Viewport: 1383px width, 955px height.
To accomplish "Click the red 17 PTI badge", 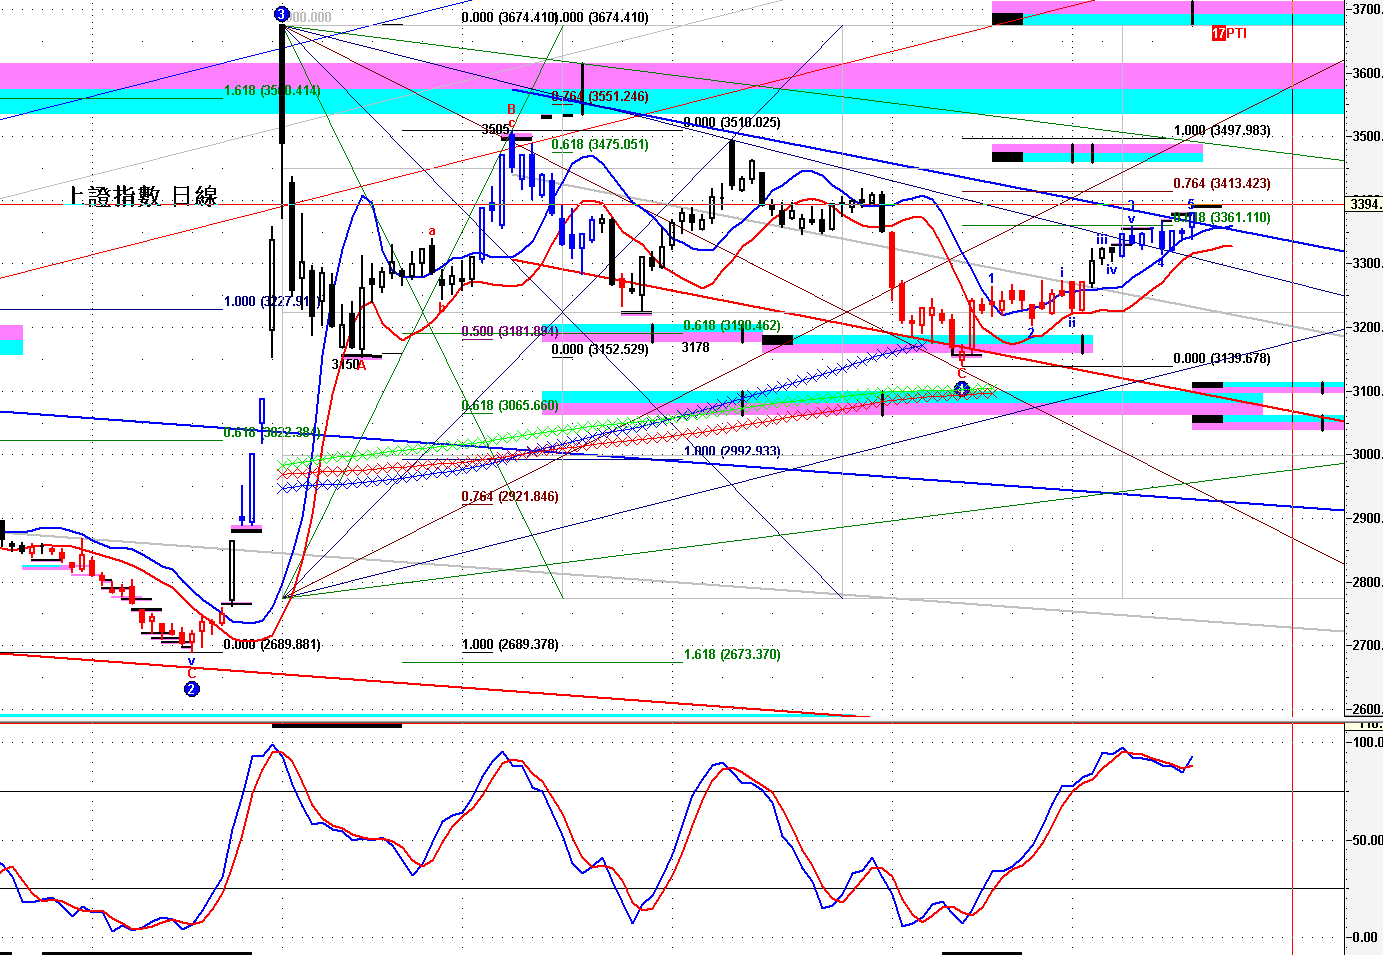I will (x=1229, y=33).
